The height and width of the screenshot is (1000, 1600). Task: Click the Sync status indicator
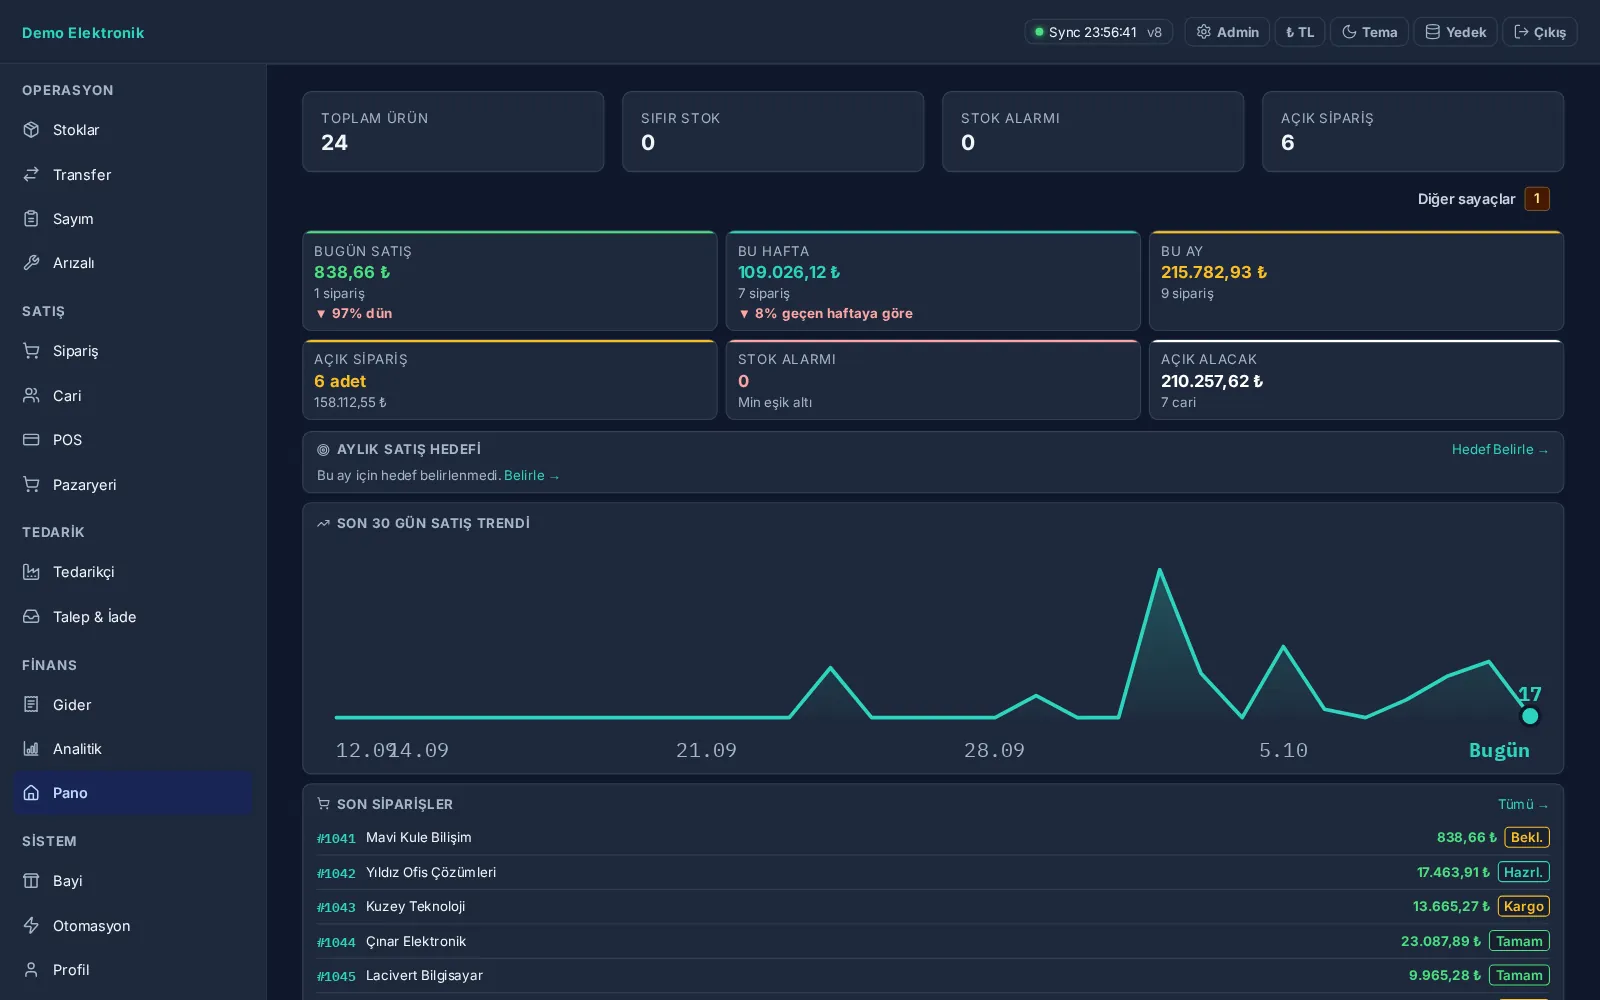(1098, 32)
